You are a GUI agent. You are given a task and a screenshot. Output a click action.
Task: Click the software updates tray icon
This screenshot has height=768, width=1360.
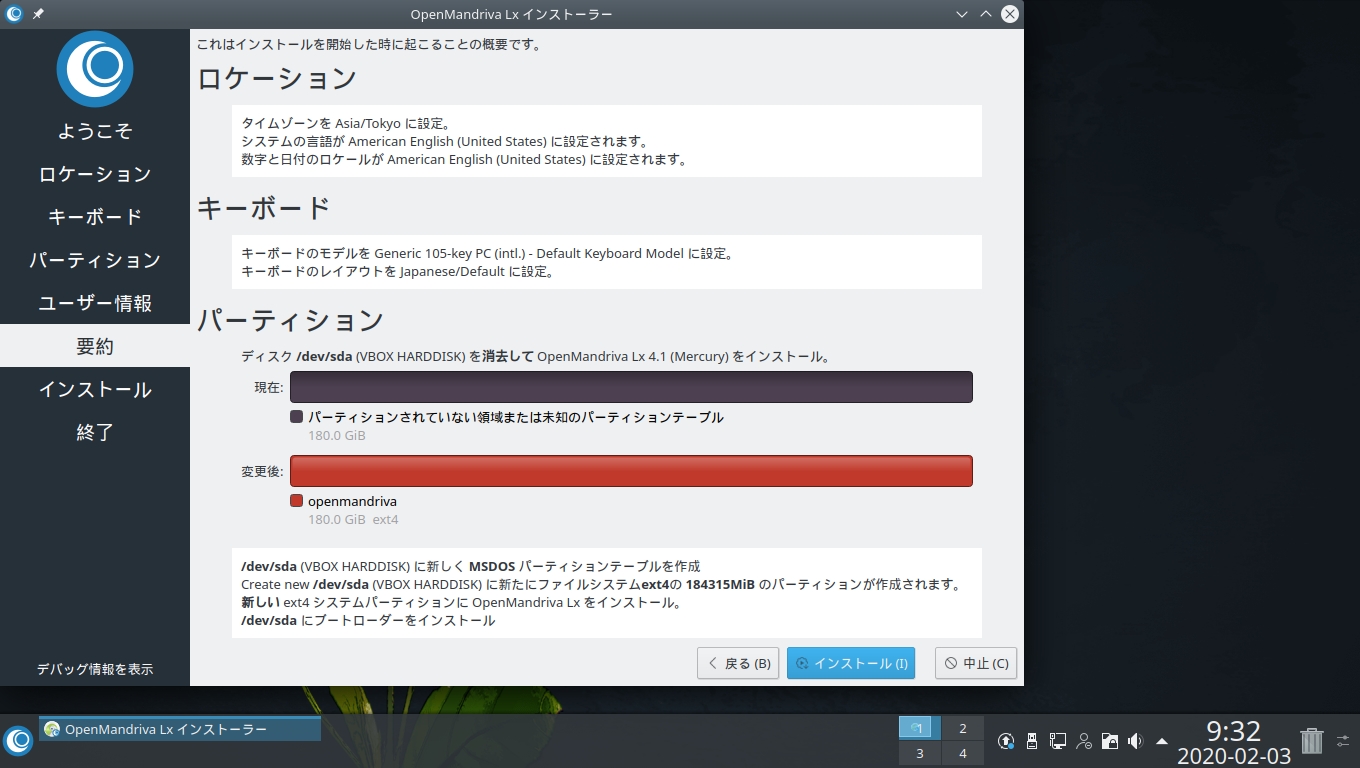point(1006,741)
